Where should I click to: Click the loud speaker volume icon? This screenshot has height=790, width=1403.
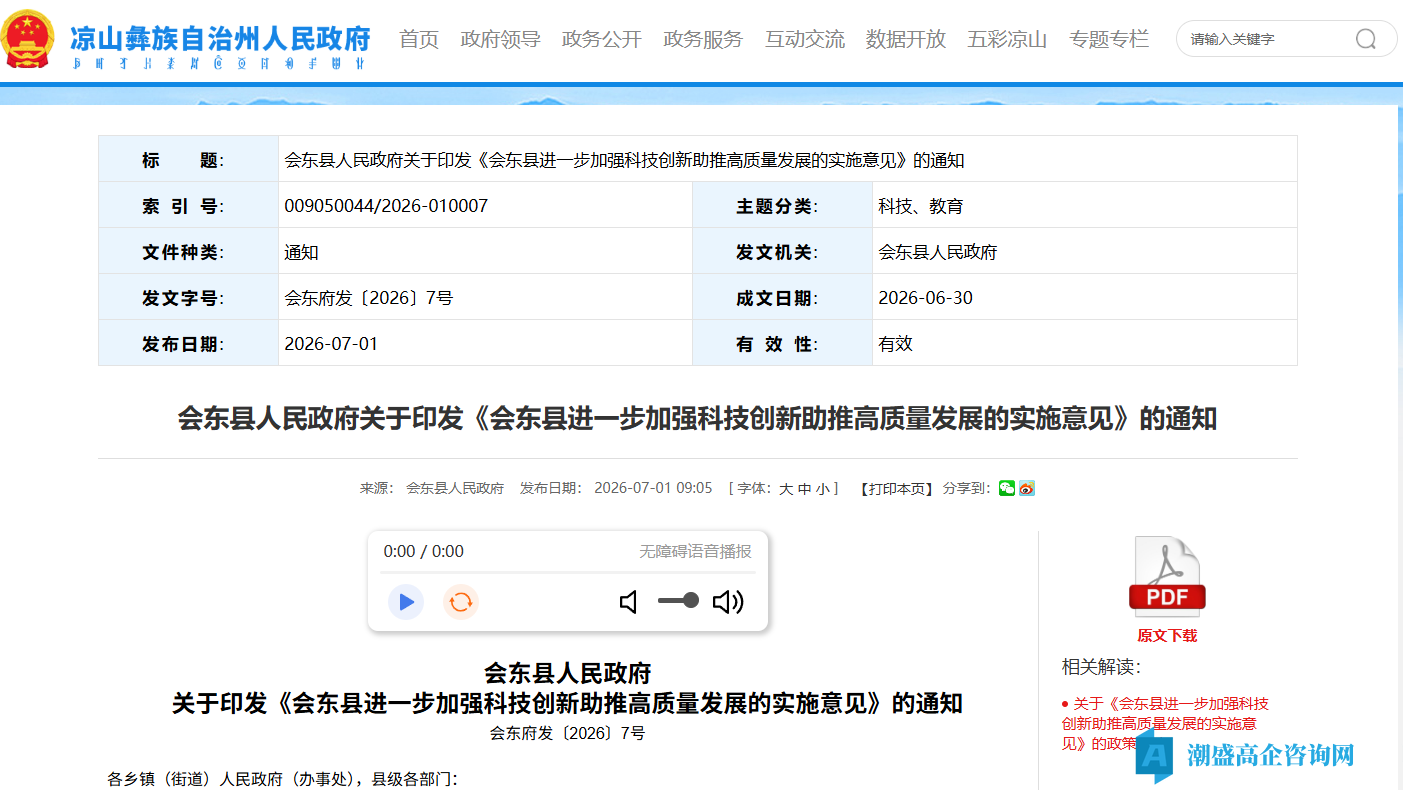728,602
